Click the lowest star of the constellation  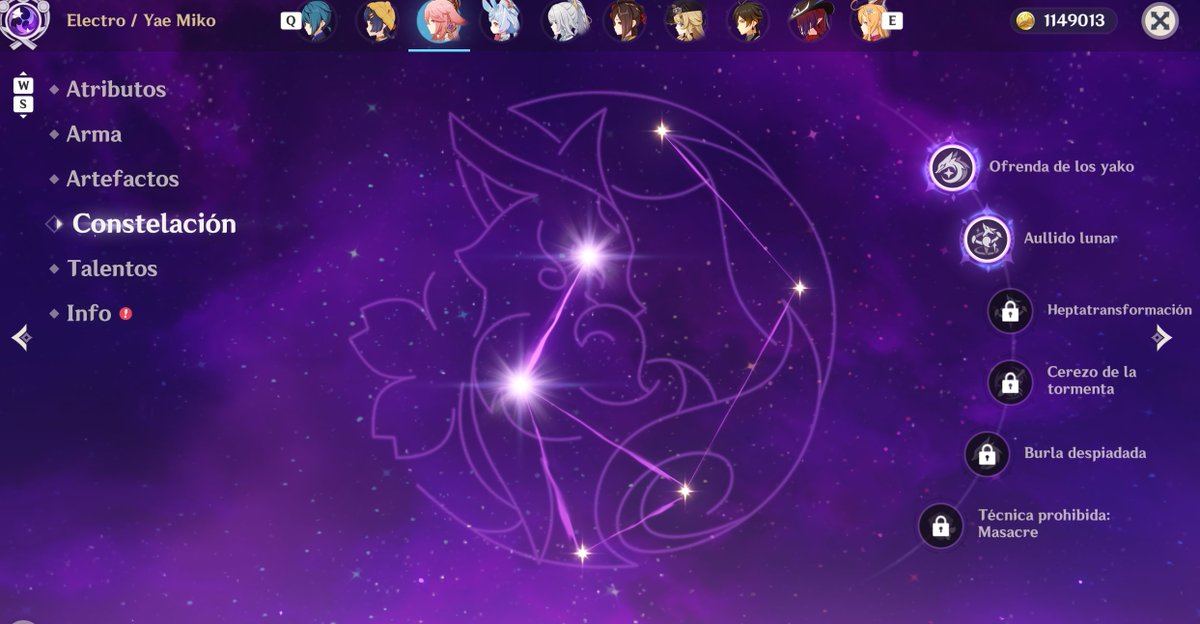[582, 552]
